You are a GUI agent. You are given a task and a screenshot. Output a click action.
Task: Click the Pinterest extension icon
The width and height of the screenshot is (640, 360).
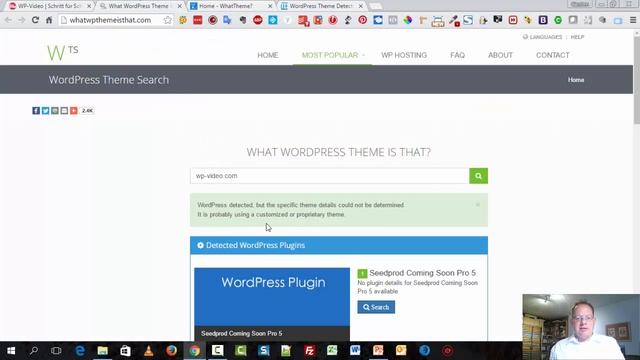[362, 20]
